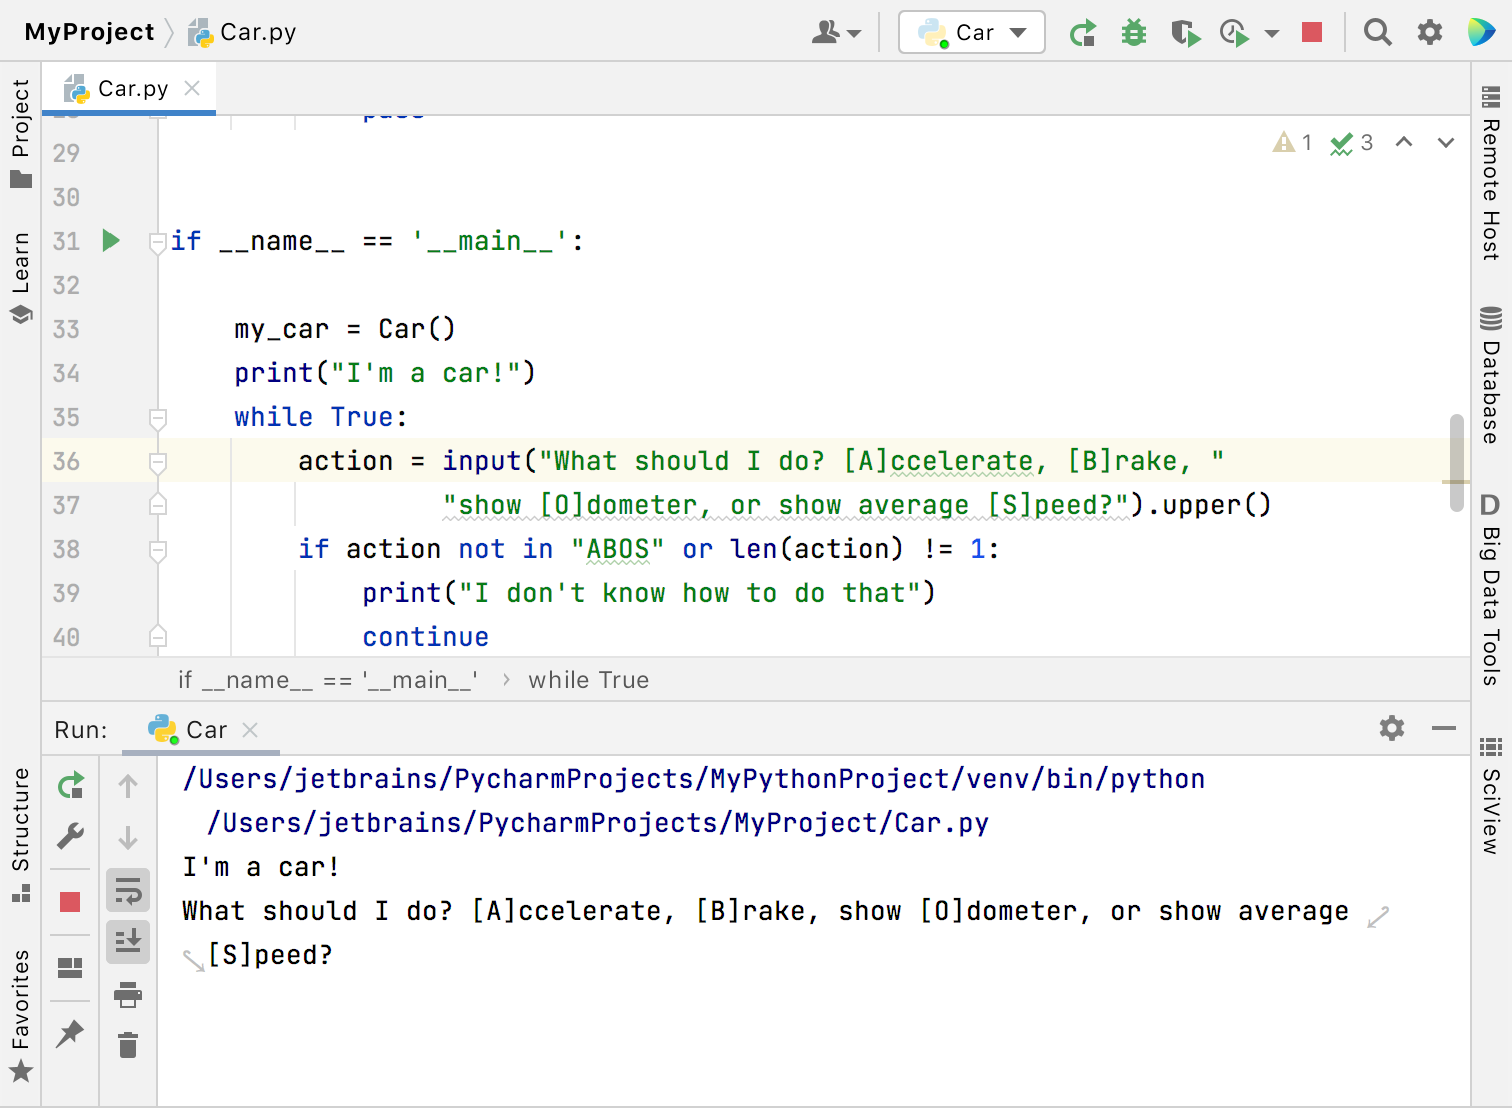The width and height of the screenshot is (1512, 1108).
Task: Open the IDE settings gear
Action: [1430, 31]
